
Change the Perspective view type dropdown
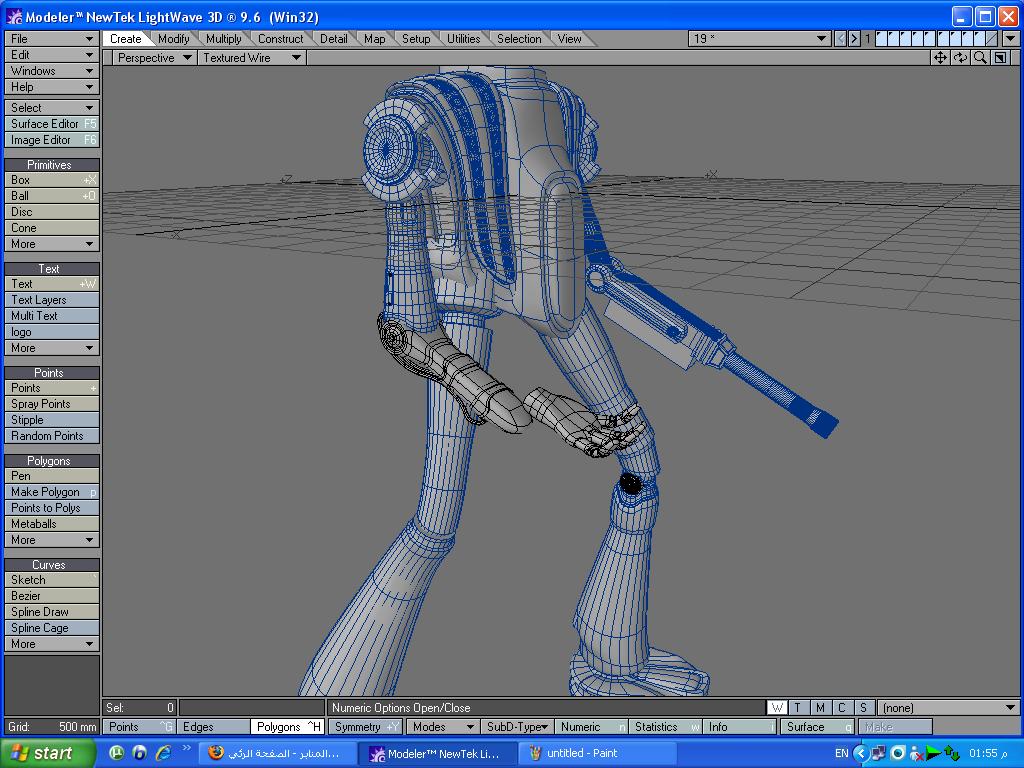(154, 57)
